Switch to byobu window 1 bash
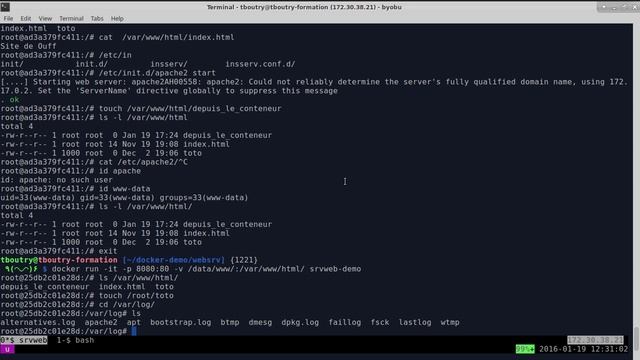The image size is (640, 360). 76,340
